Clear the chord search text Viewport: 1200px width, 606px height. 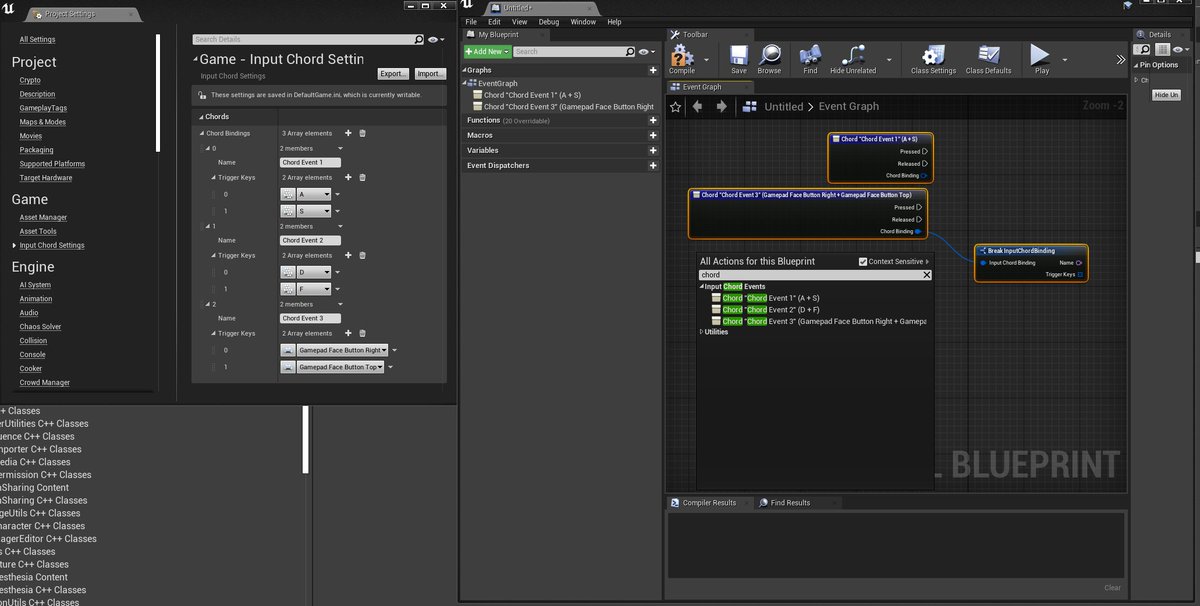click(926, 275)
